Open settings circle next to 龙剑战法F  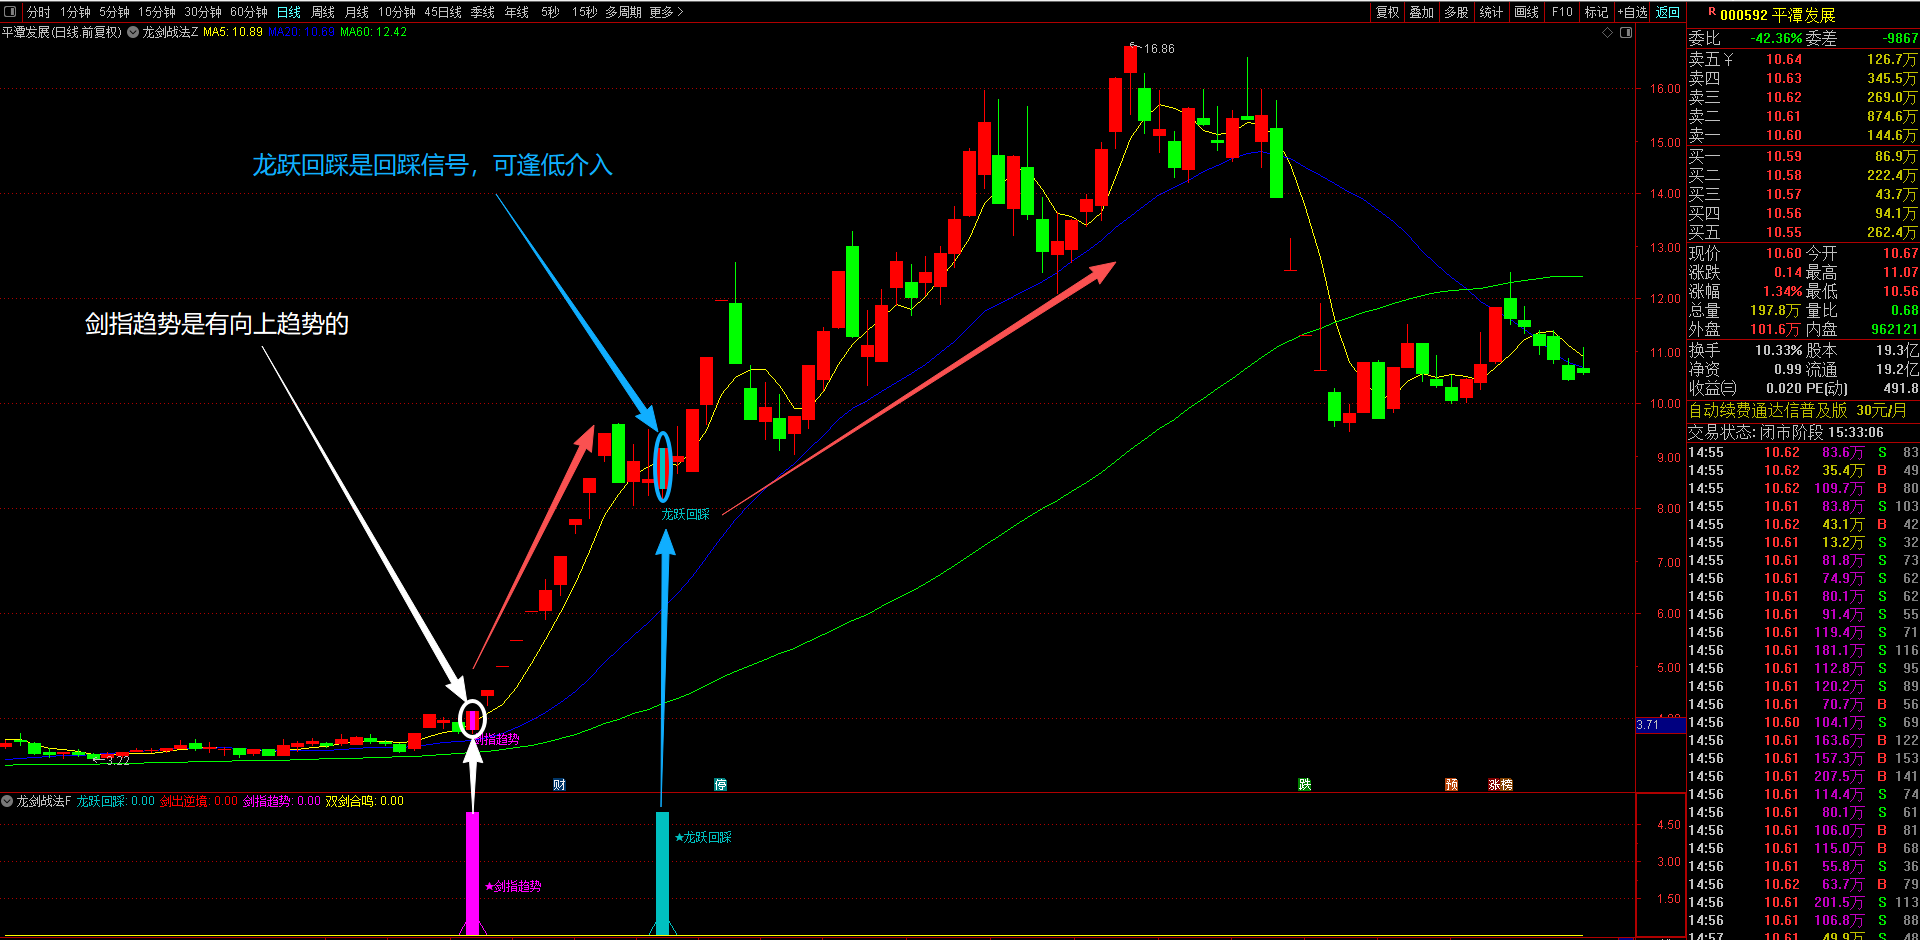[7, 801]
